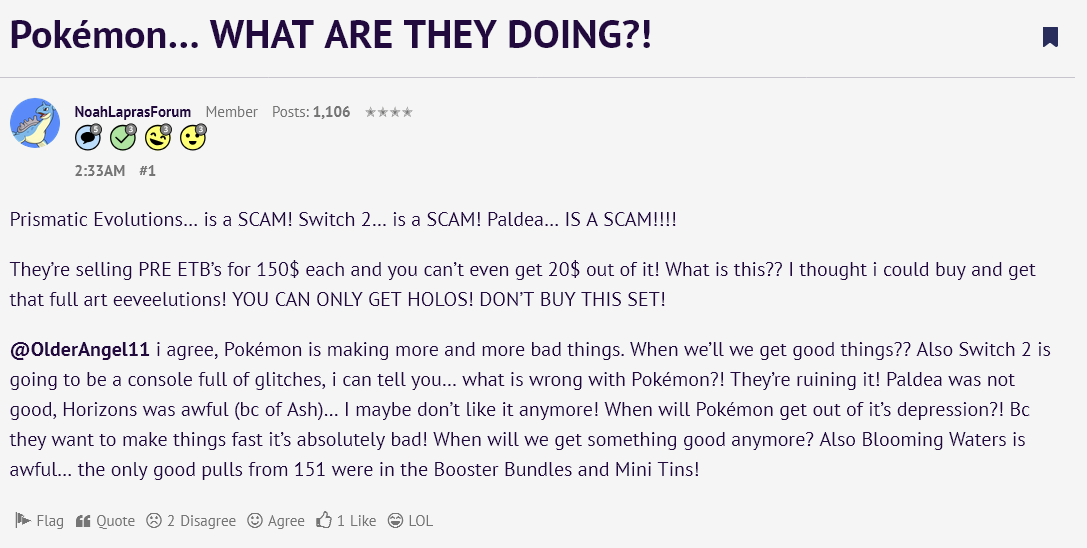Click the Member role label
Image resolution: width=1087 pixels, height=548 pixels.
(x=232, y=112)
